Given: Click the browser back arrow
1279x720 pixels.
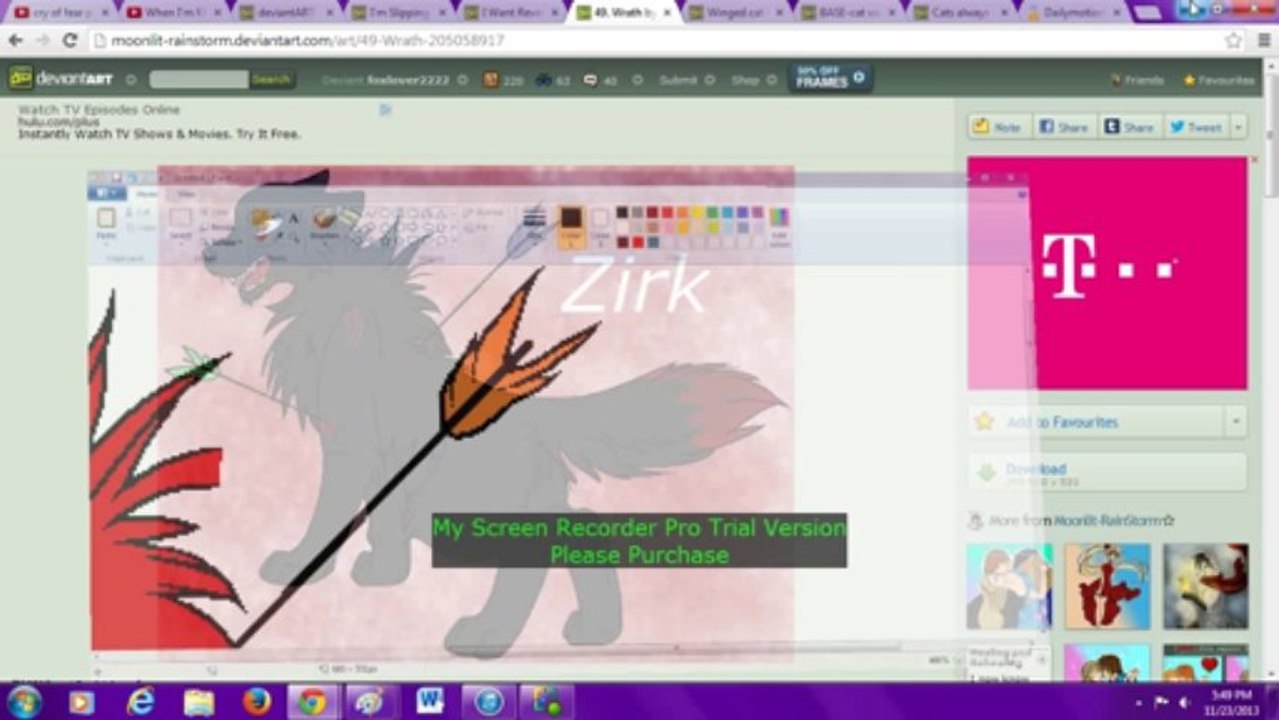Looking at the screenshot, I should click(x=16, y=41).
